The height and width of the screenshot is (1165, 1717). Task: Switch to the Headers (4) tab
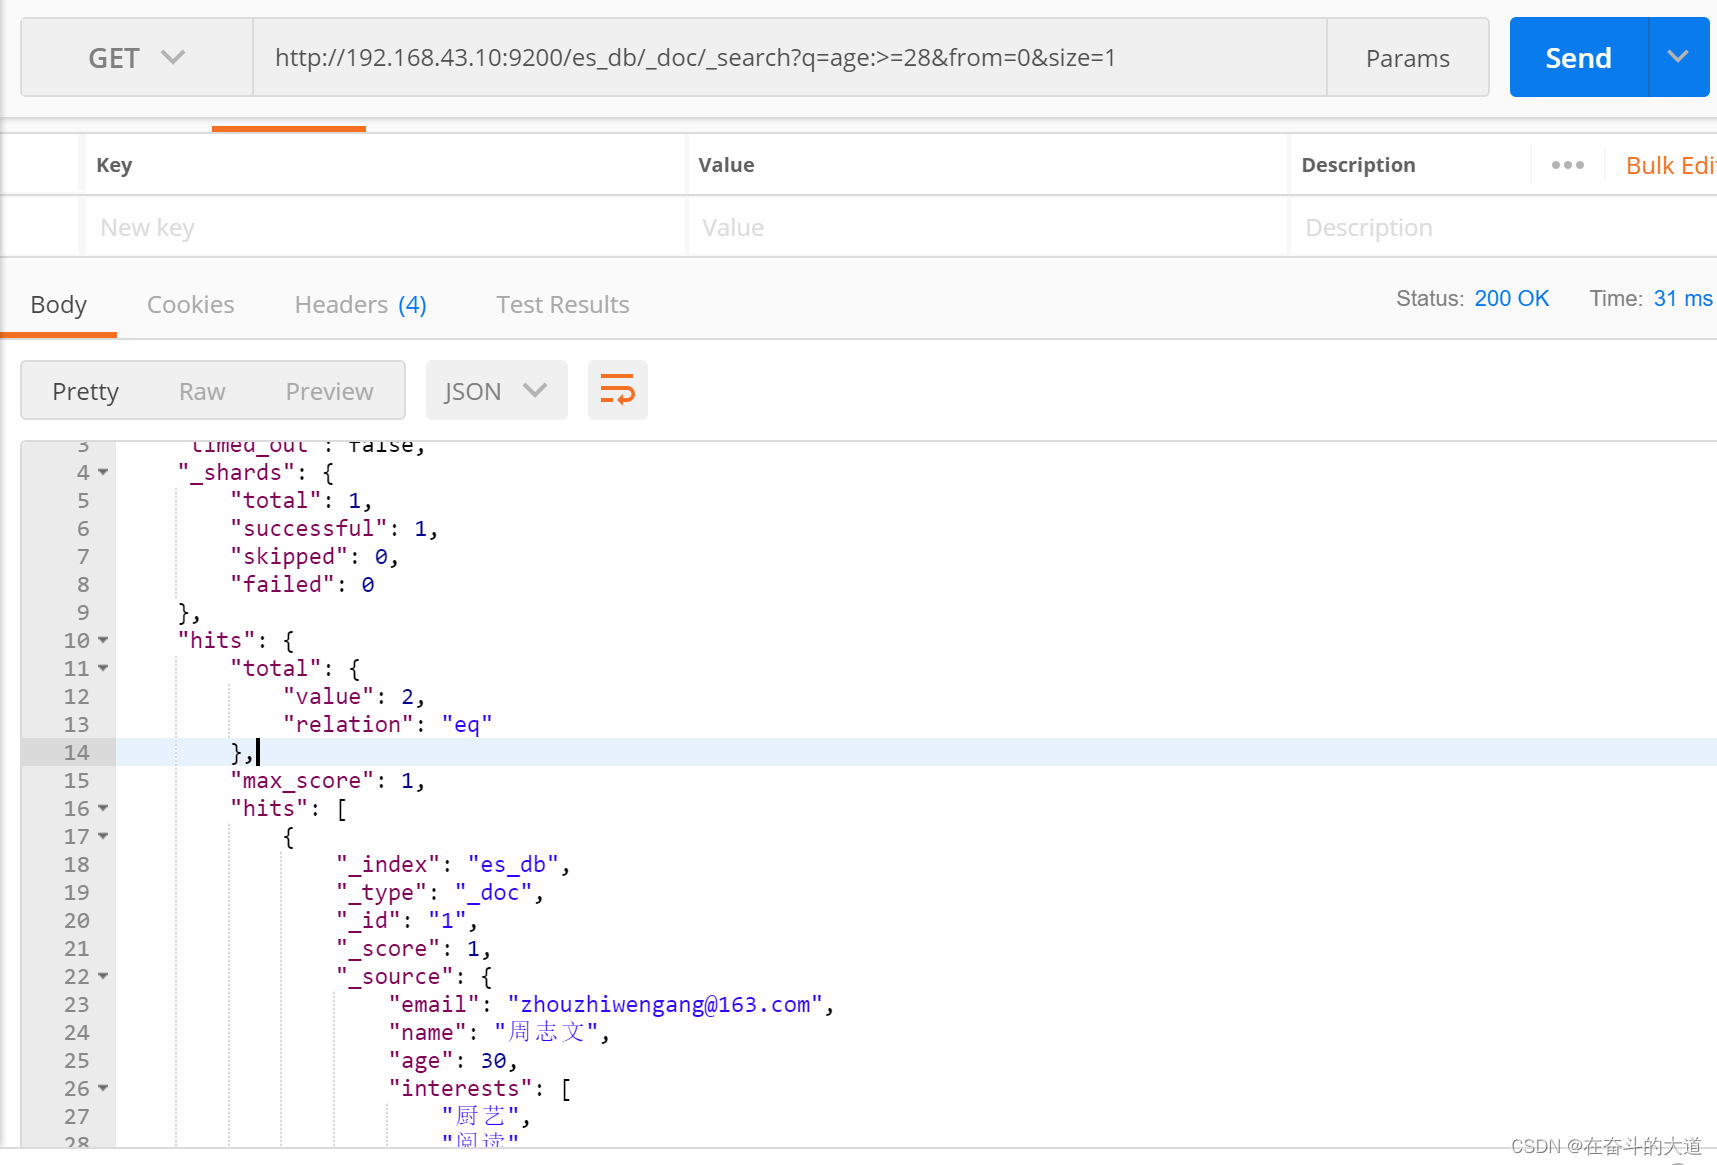[x=360, y=304]
